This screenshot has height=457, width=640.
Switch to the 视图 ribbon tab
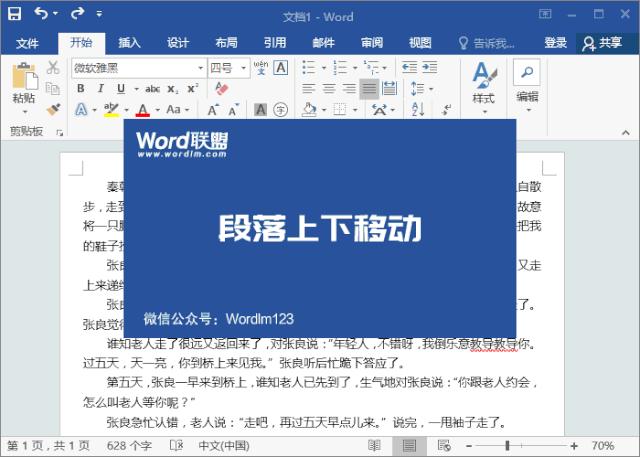point(420,42)
